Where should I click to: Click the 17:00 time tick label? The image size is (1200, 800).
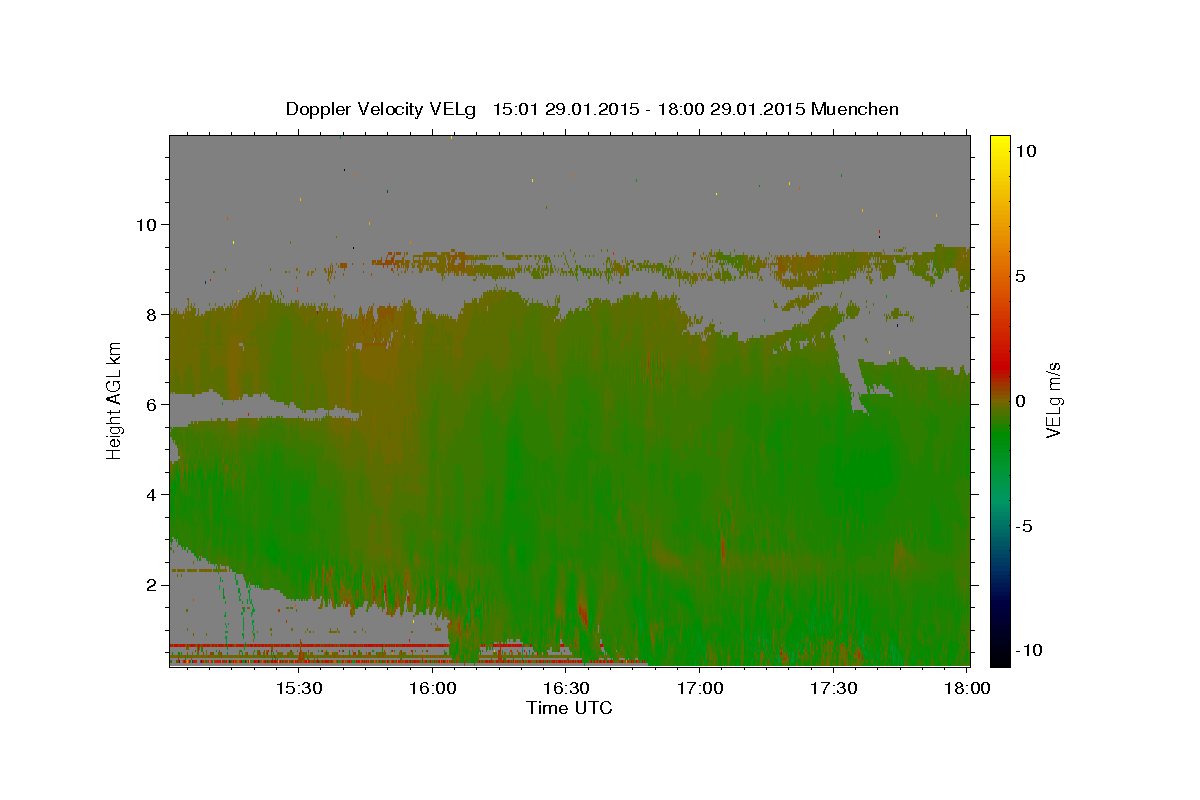(x=700, y=688)
